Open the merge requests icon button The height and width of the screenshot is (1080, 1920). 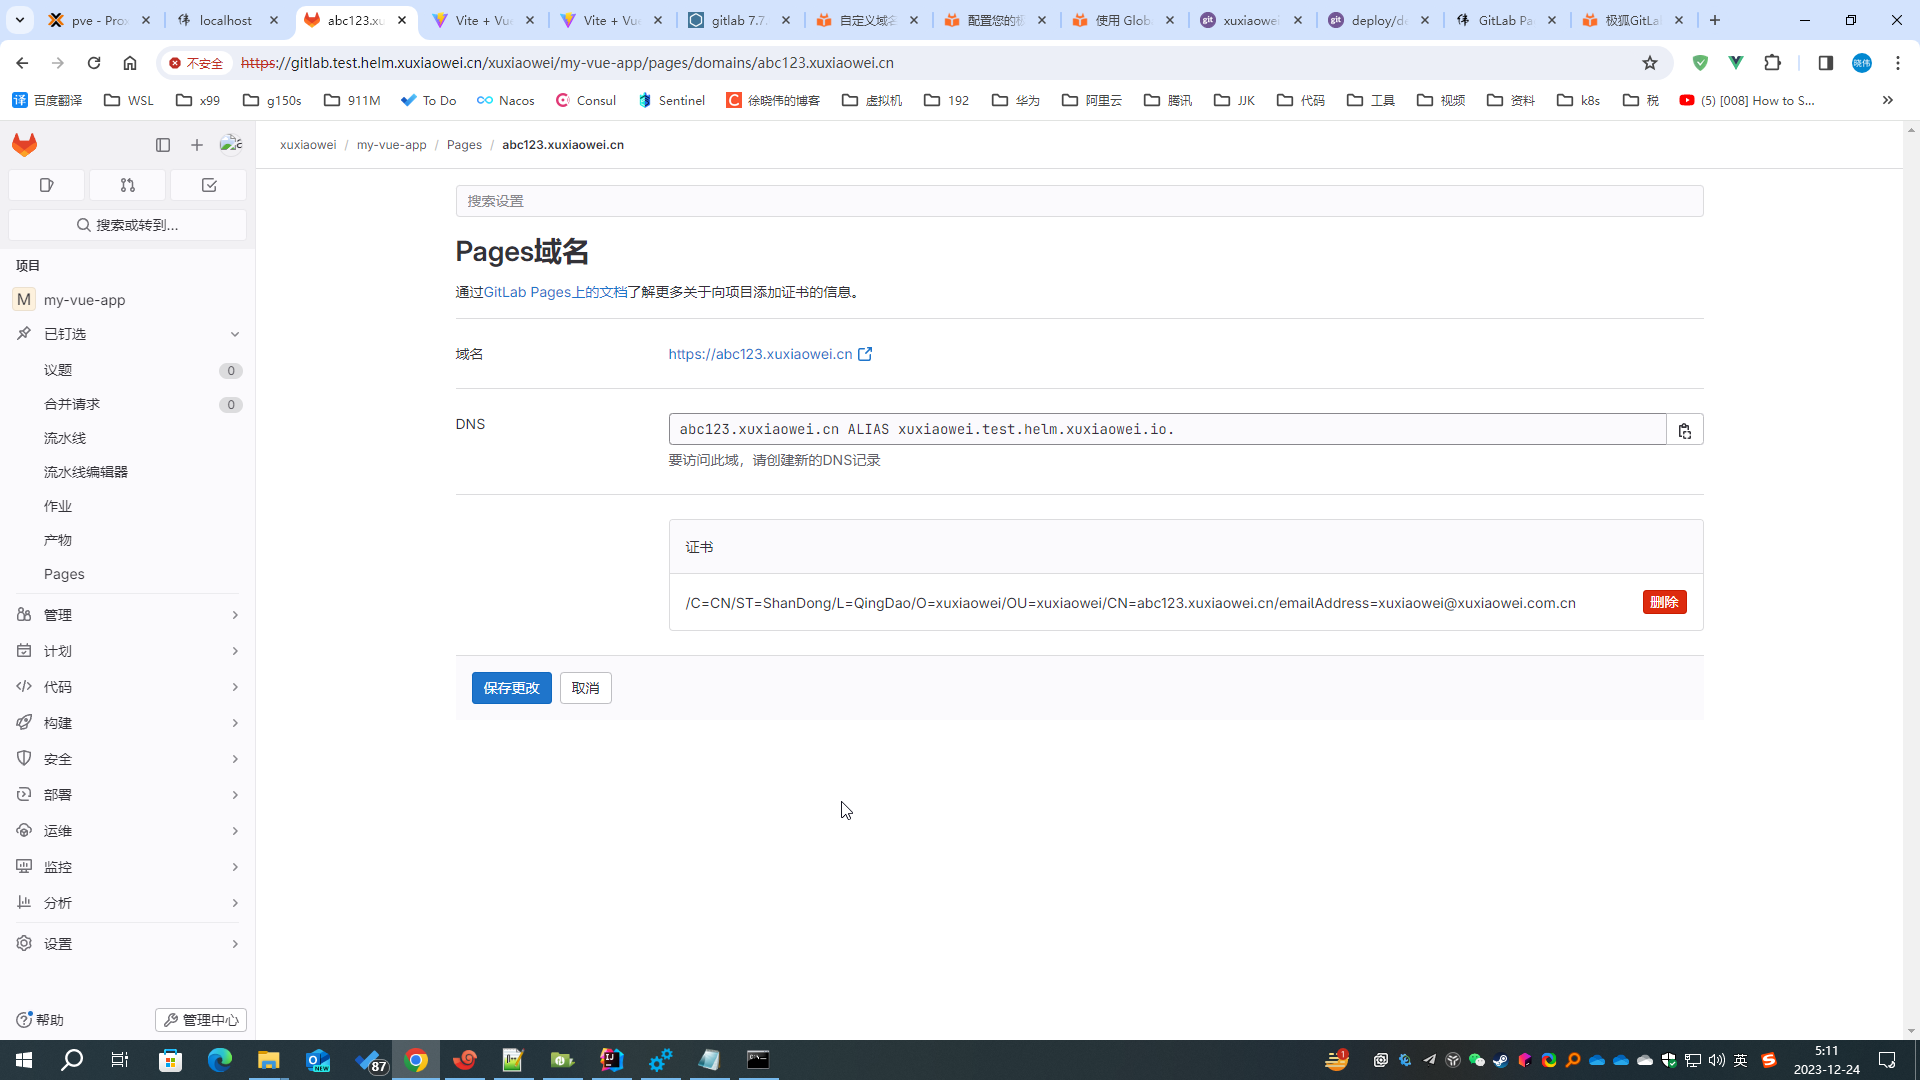click(x=127, y=185)
